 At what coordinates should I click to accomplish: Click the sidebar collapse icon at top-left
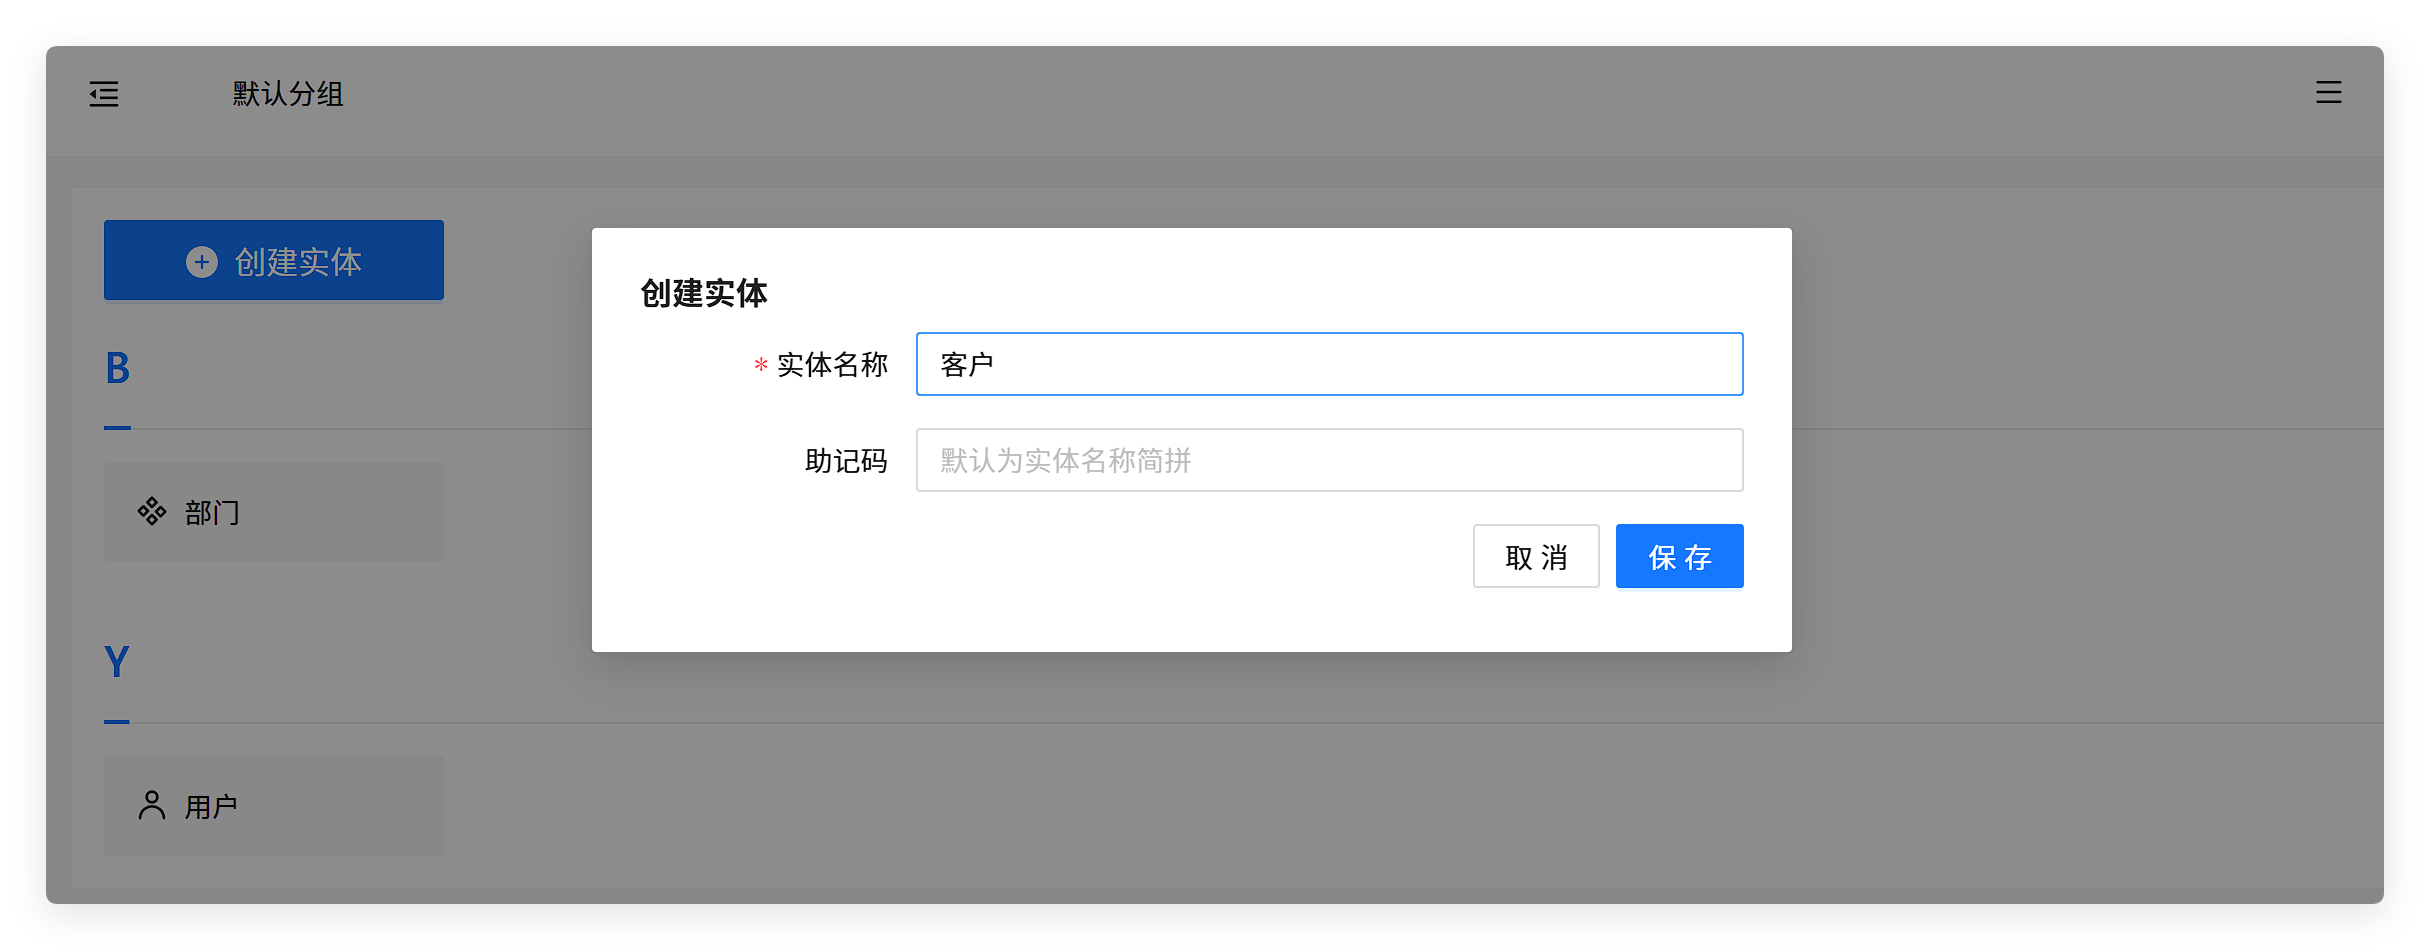pos(104,94)
